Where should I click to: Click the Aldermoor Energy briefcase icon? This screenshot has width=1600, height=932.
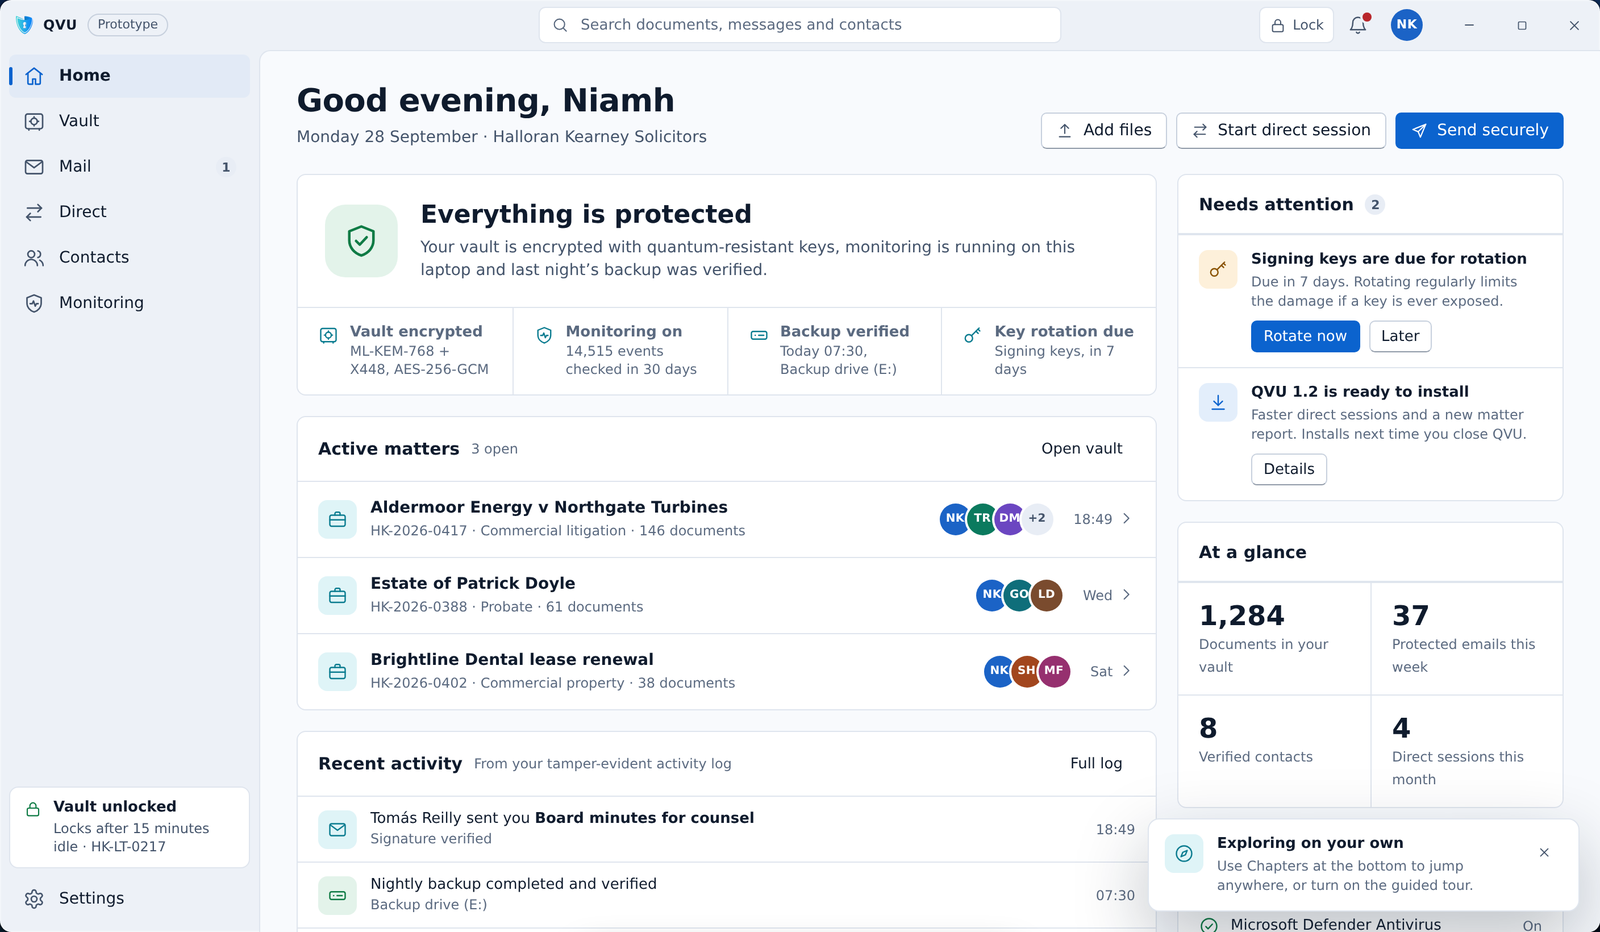pos(337,519)
